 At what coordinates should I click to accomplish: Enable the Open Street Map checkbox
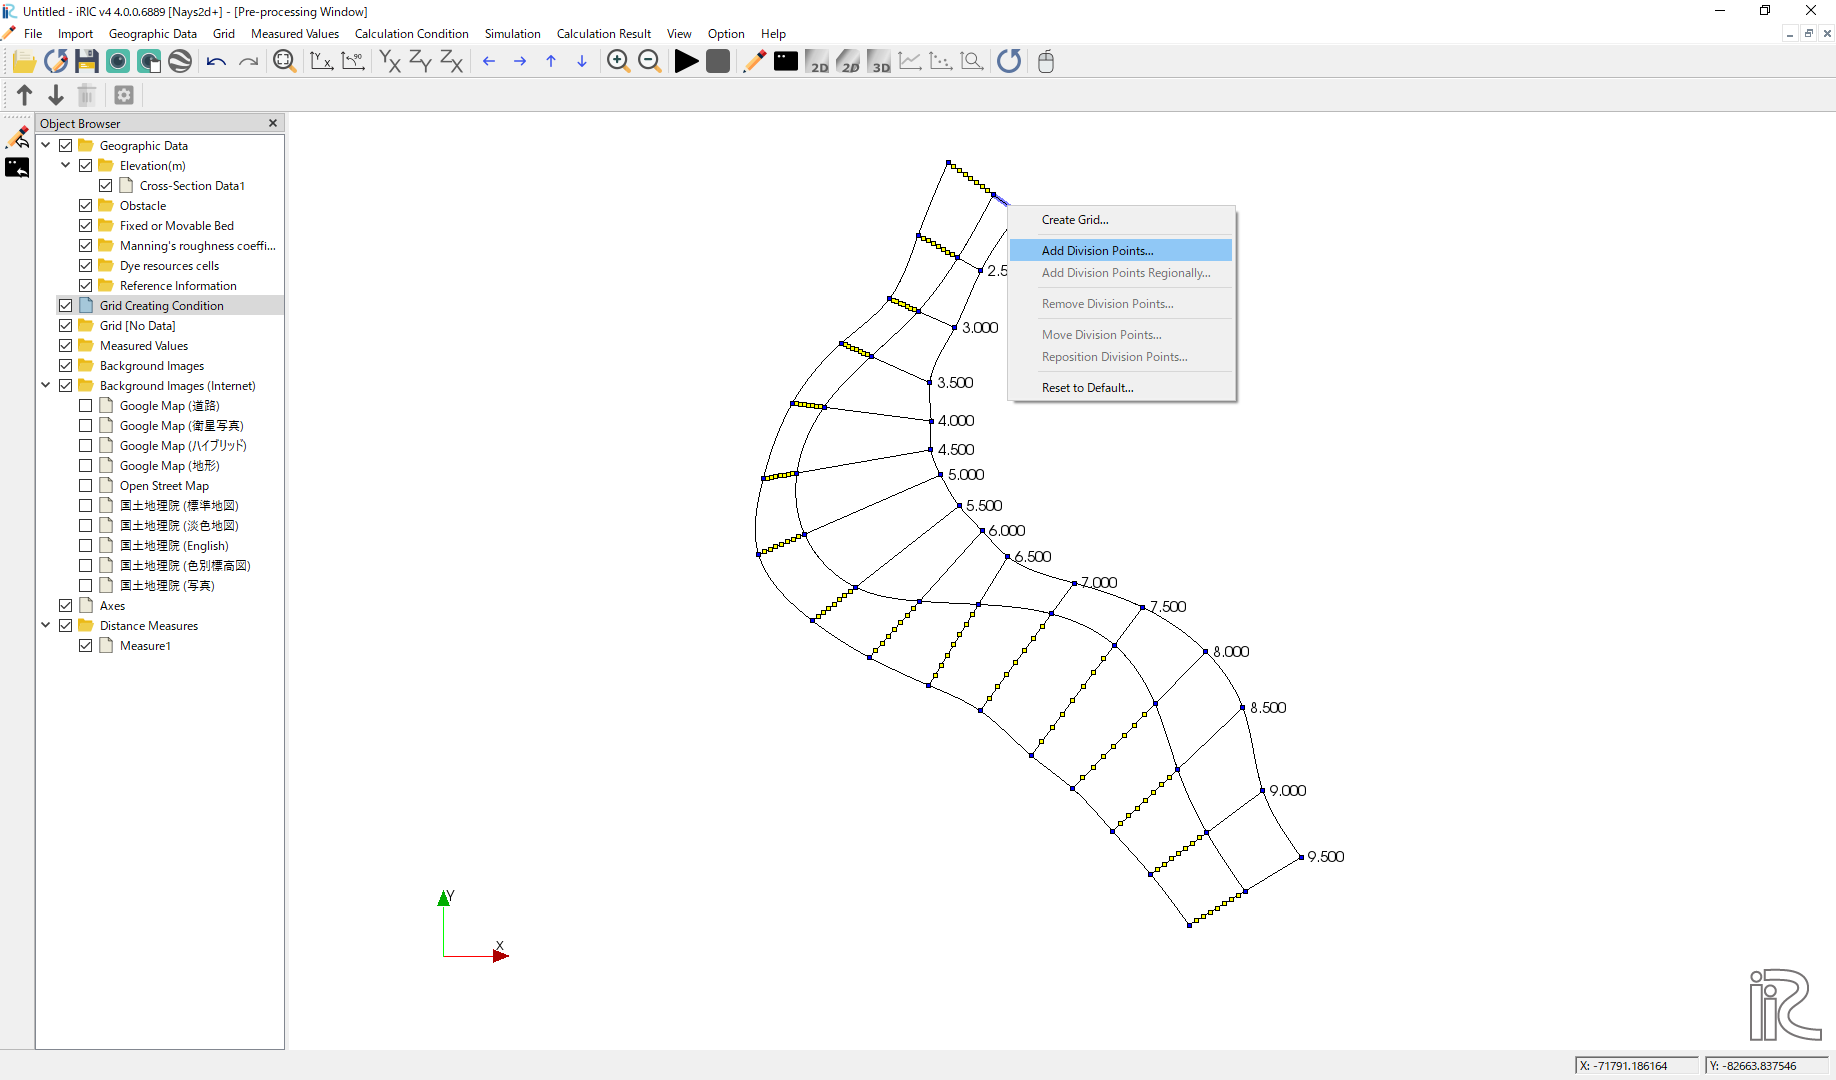(86, 486)
